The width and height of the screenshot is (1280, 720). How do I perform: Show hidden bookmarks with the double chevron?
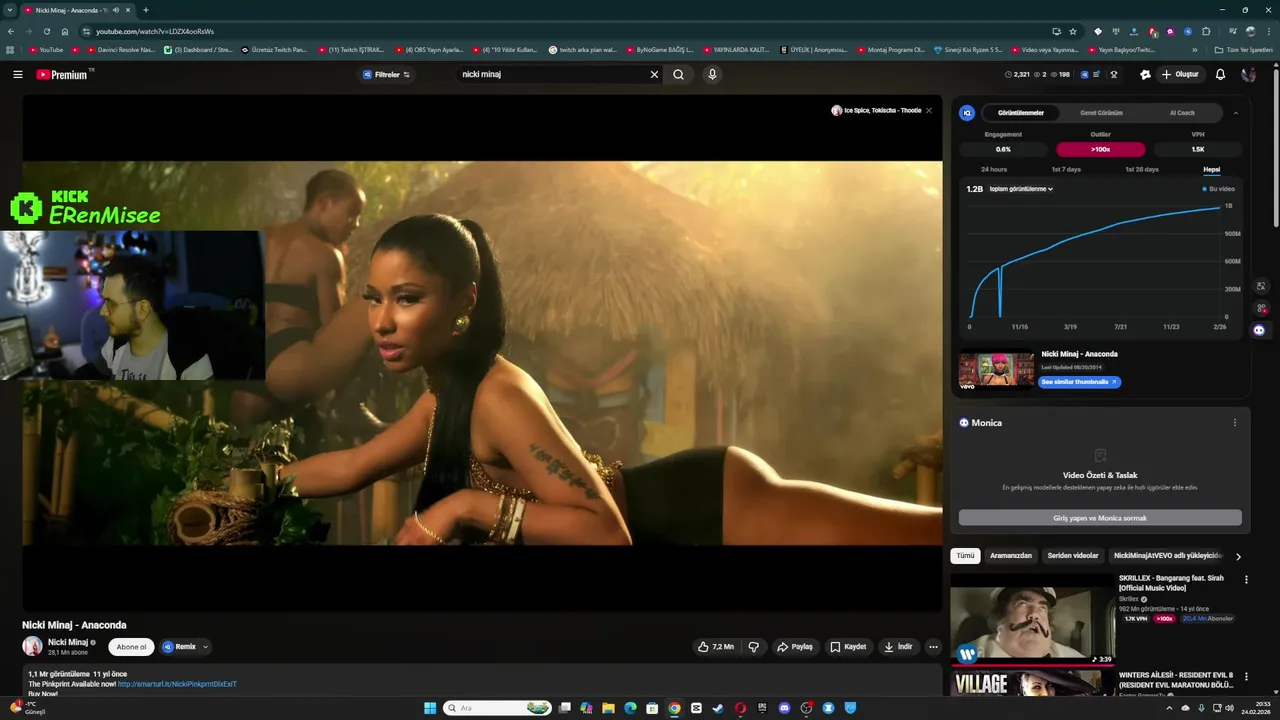point(1195,49)
